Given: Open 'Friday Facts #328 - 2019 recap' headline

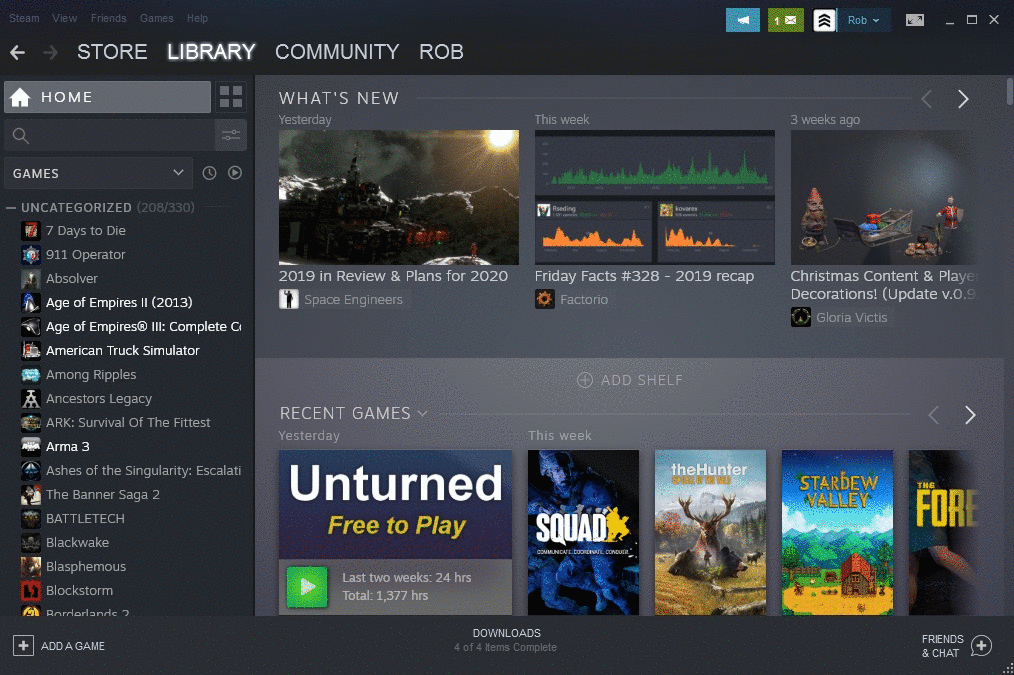Looking at the screenshot, I should coord(644,276).
